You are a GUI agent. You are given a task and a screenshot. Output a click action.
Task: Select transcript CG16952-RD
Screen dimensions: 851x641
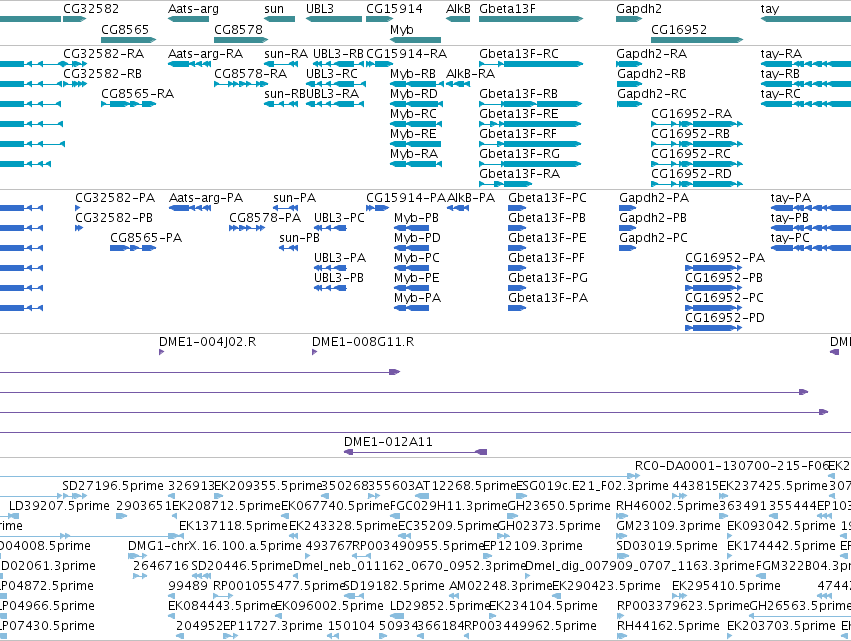point(697,184)
